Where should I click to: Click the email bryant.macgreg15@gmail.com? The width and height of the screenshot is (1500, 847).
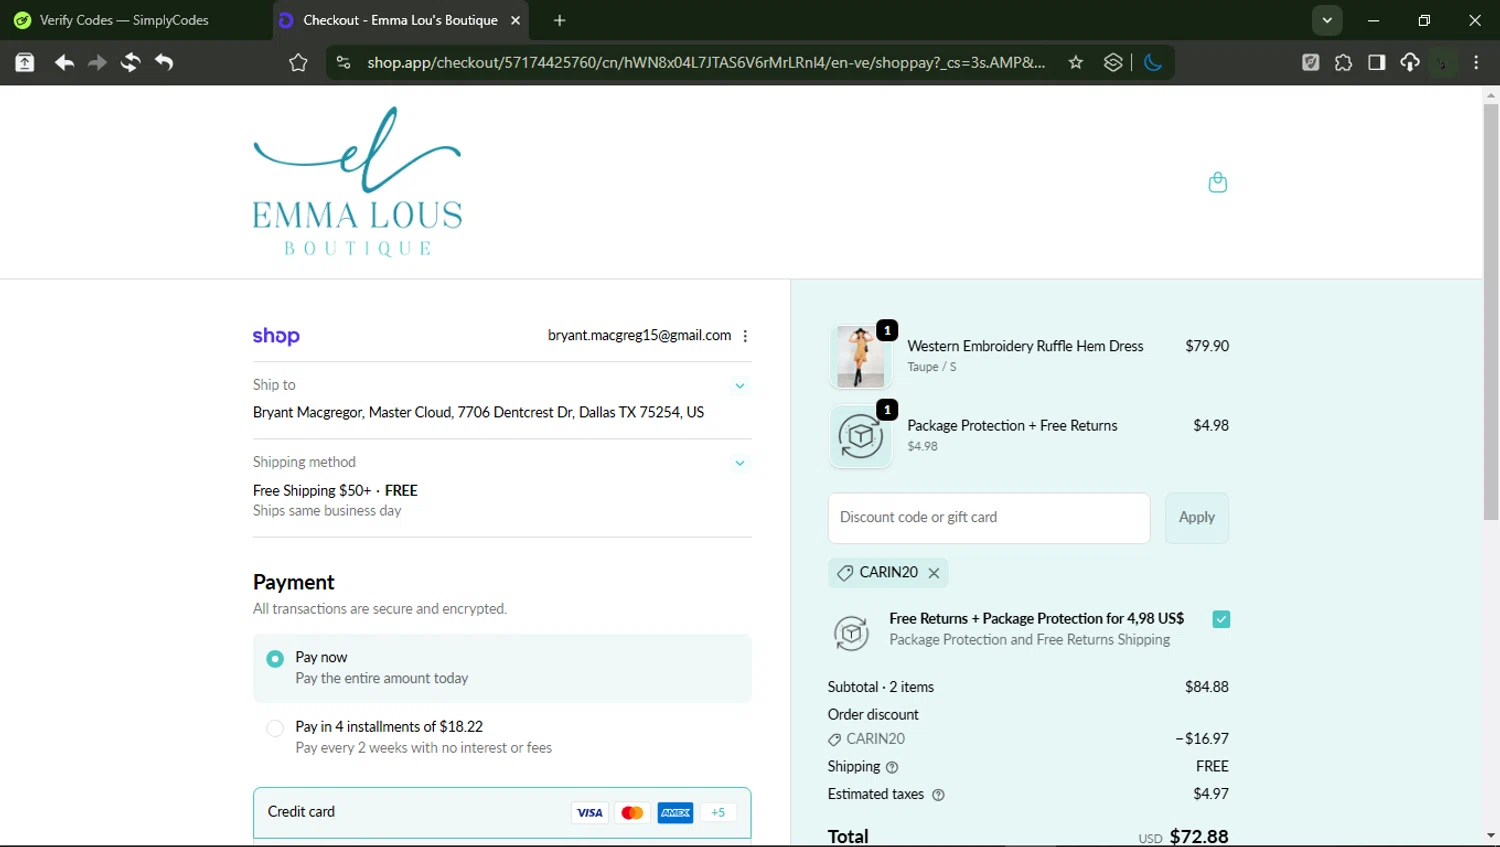coord(639,336)
